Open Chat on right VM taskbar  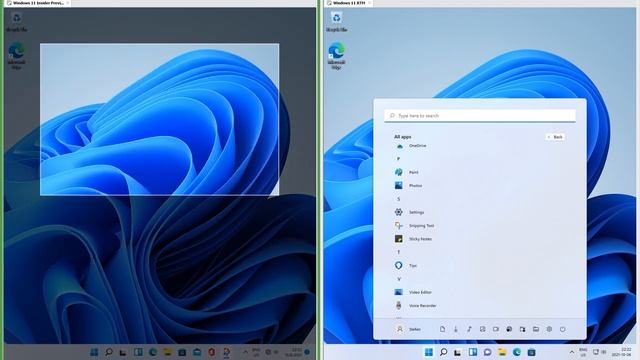point(487,352)
